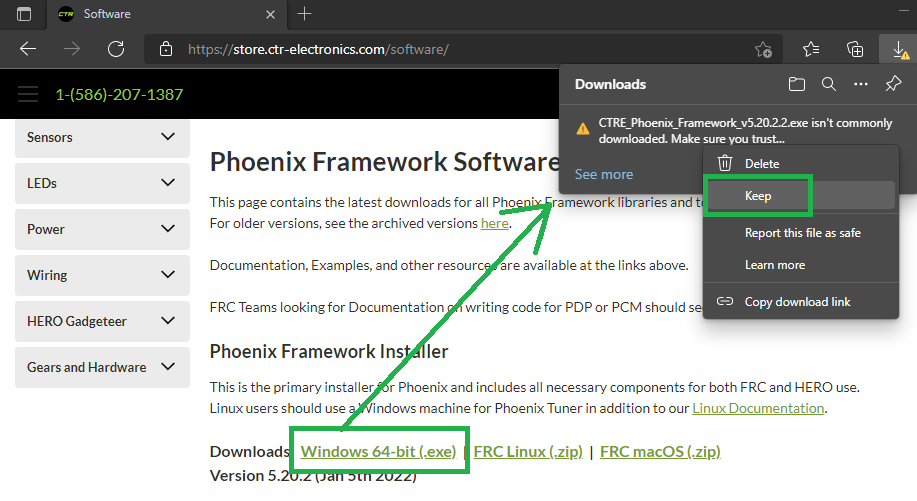Screen dimensions: 917x501
Task: Open archived versions 'here' link
Action: (495, 223)
